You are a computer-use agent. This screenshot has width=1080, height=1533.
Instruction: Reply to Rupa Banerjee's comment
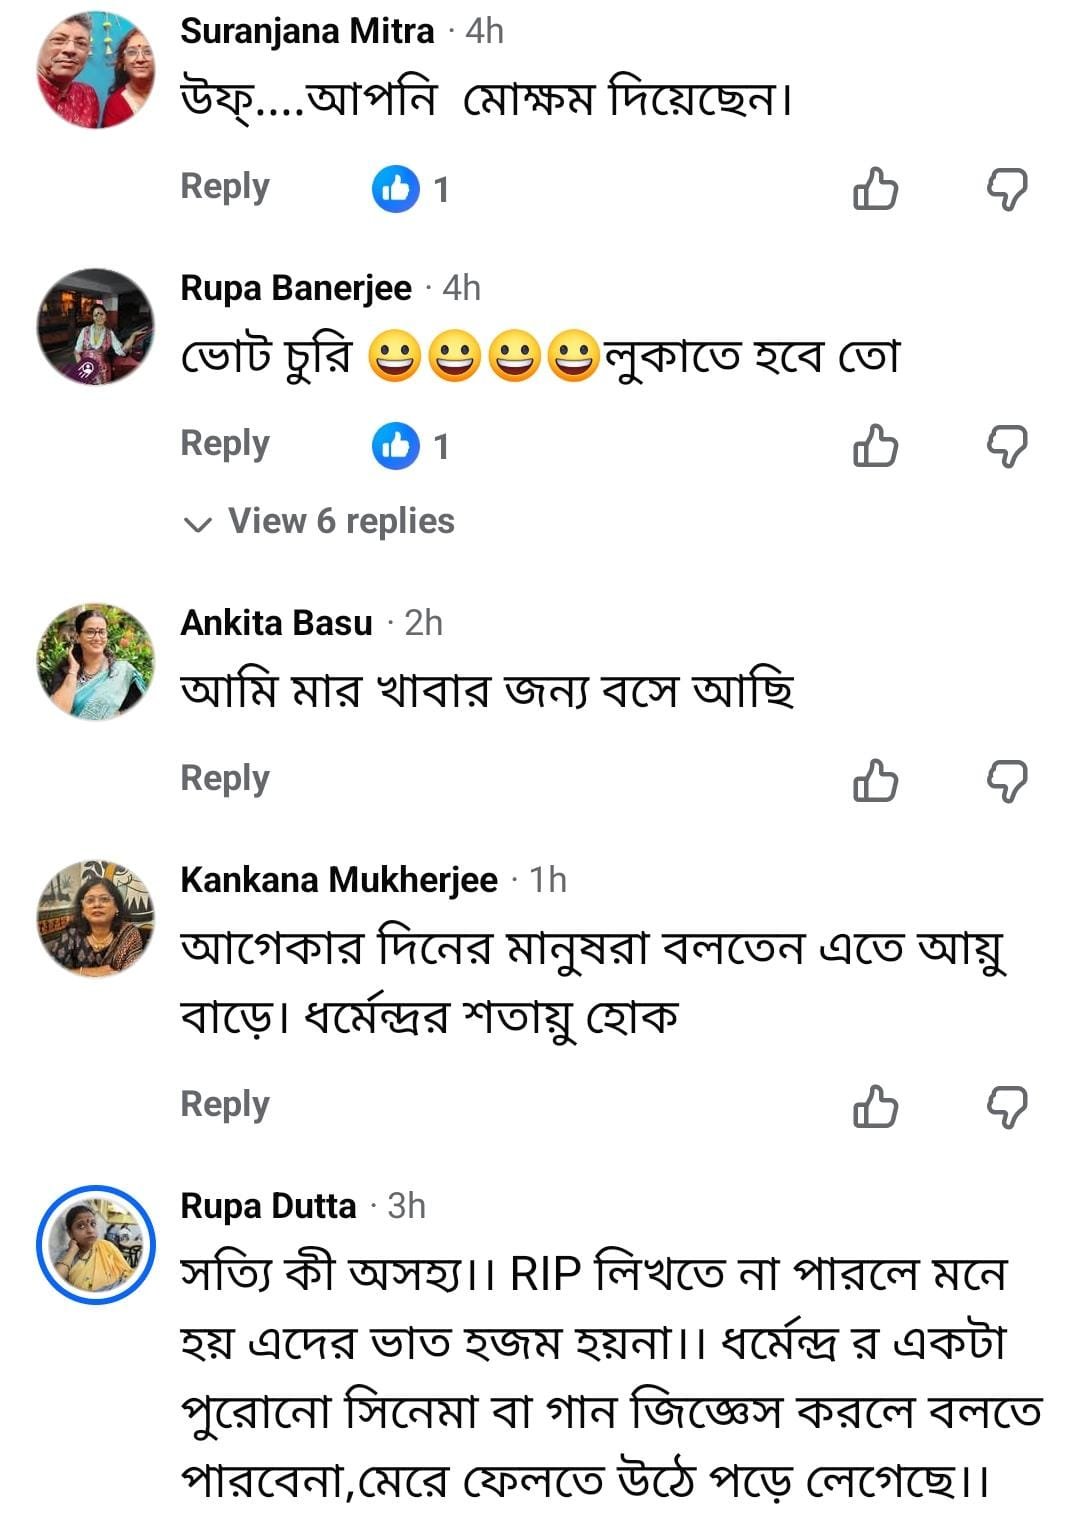coord(225,444)
